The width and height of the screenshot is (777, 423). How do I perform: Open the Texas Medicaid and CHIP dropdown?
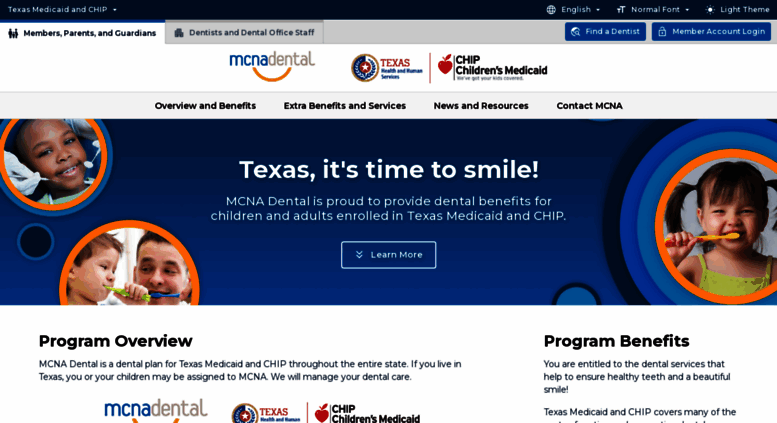tap(62, 9)
